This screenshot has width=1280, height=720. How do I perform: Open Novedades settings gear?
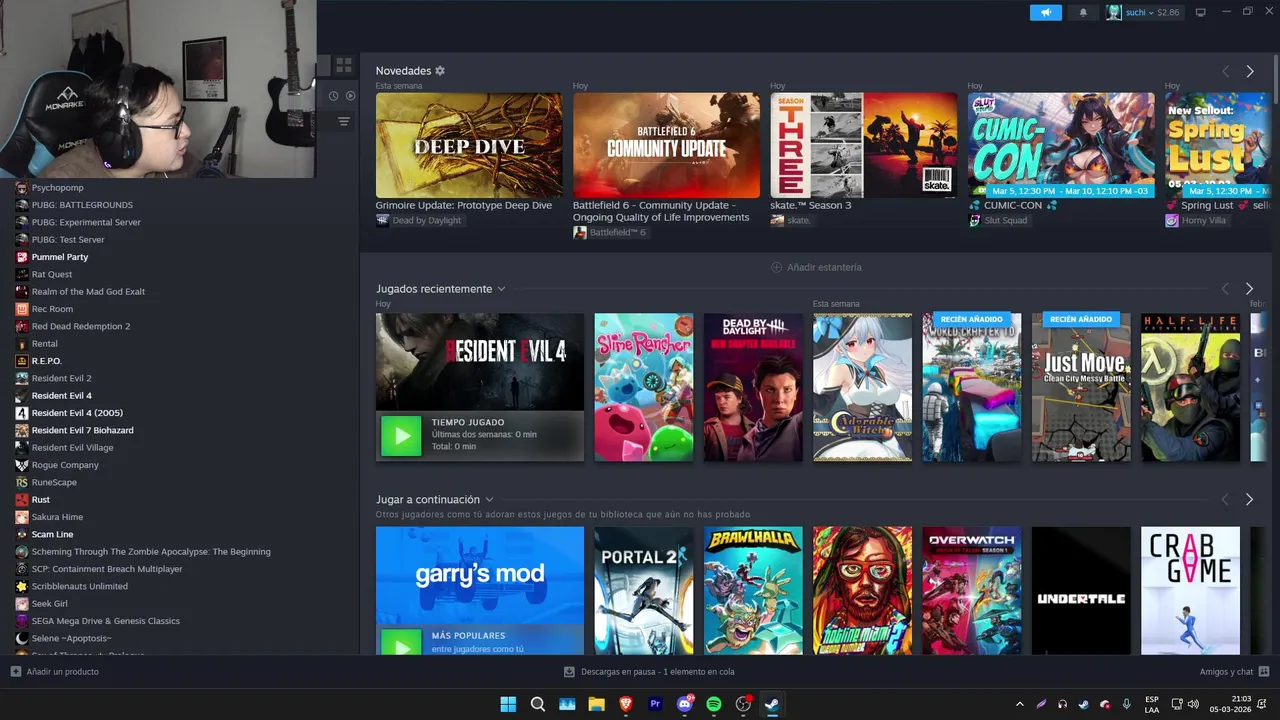[440, 71]
